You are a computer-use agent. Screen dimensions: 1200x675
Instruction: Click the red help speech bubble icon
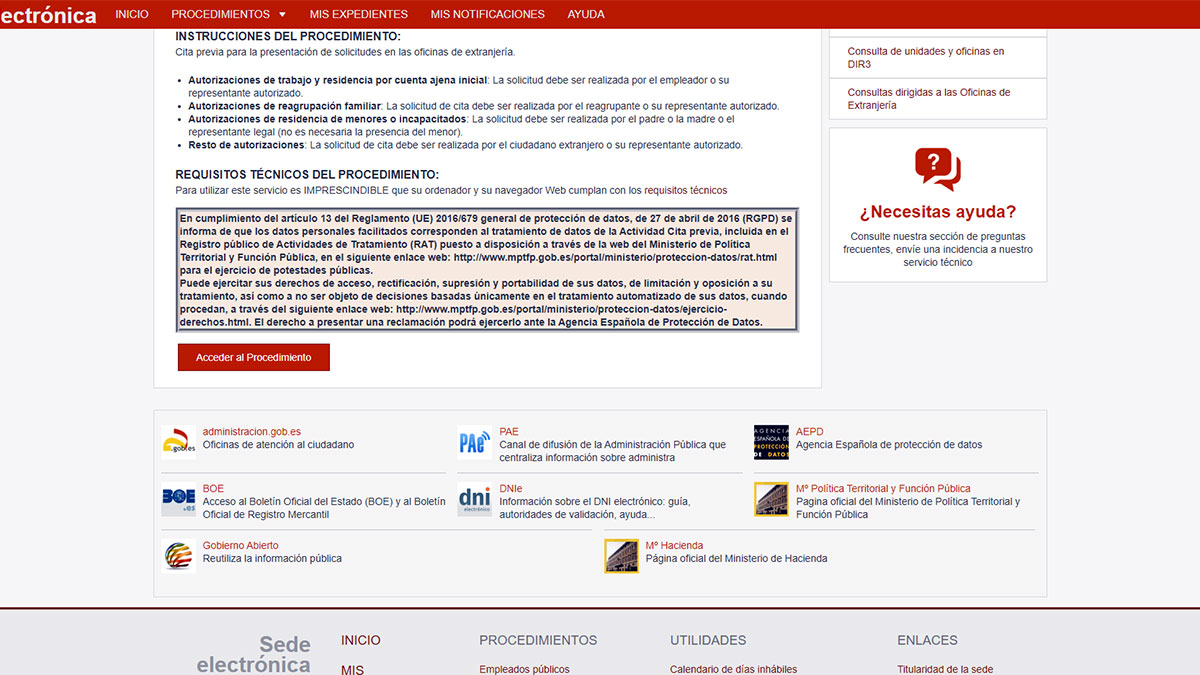pos(937,168)
